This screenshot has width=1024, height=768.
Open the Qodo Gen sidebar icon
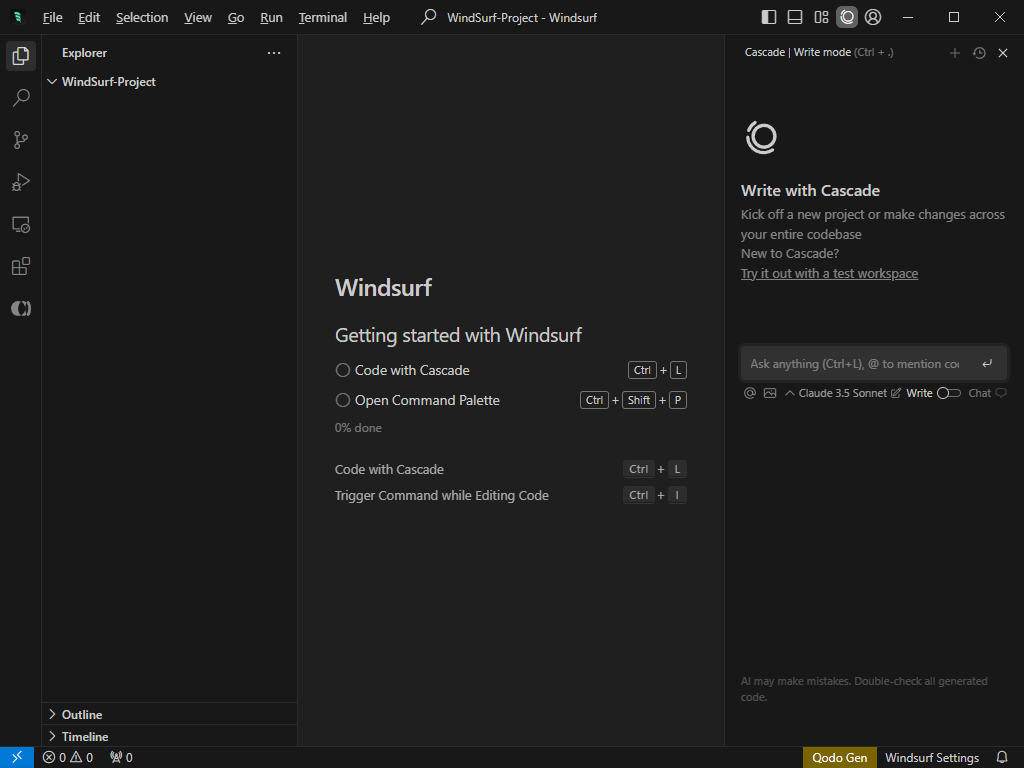pos(21,308)
